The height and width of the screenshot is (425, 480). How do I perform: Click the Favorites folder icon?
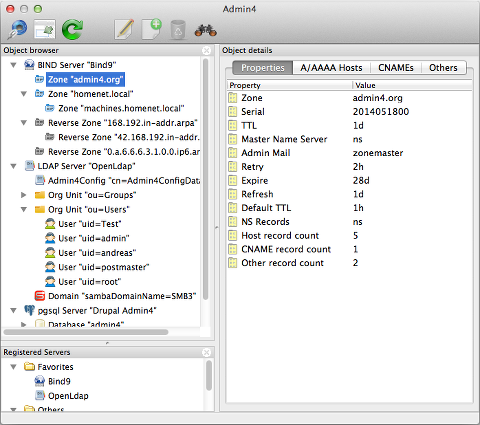coord(29,367)
